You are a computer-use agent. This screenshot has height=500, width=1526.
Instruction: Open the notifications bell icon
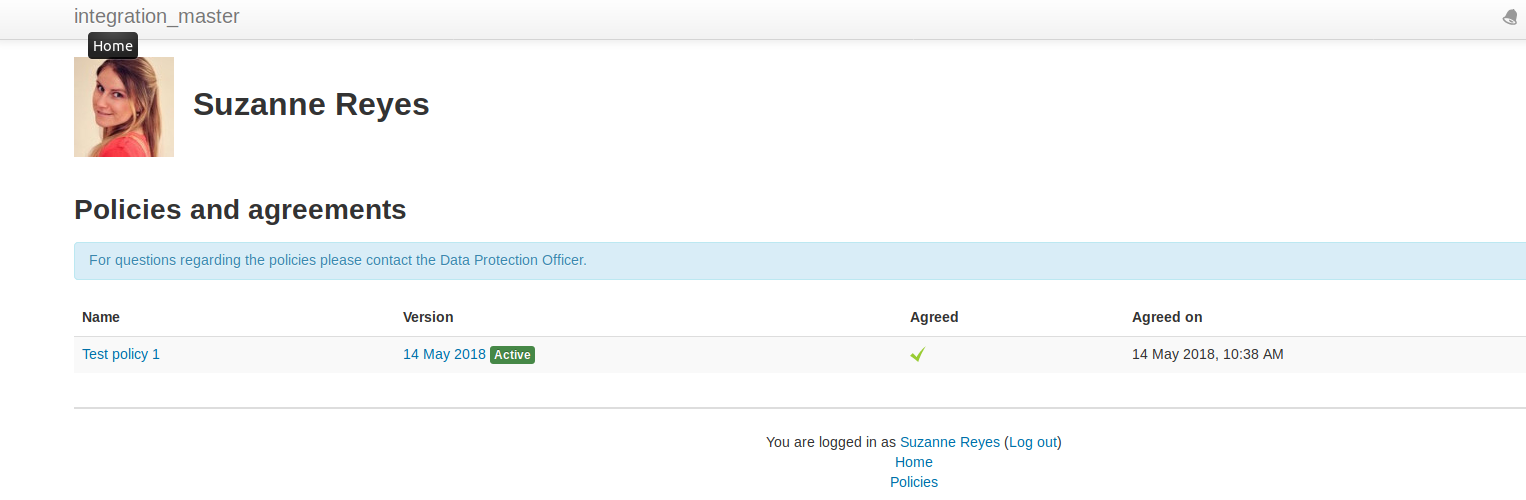click(x=1511, y=17)
